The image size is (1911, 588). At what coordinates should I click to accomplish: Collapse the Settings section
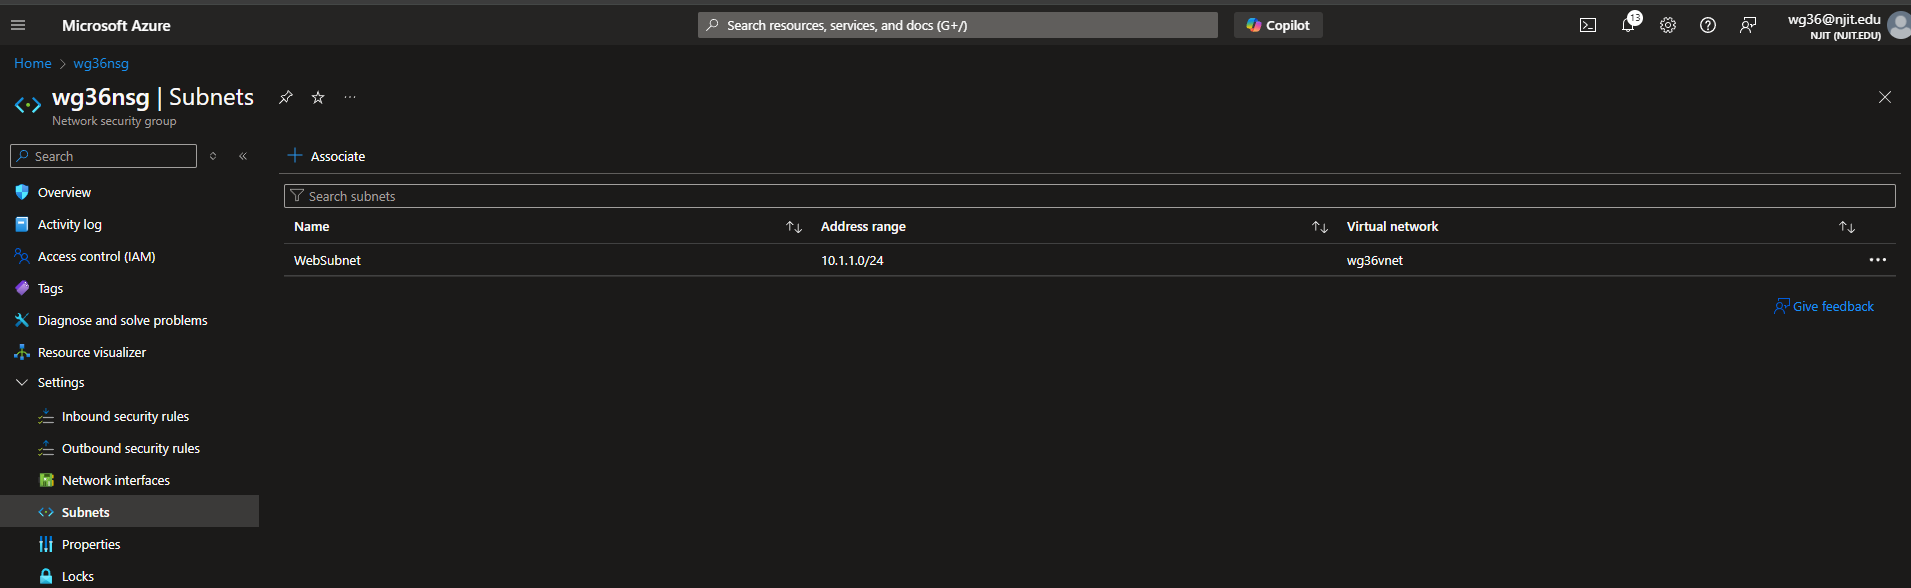click(22, 383)
